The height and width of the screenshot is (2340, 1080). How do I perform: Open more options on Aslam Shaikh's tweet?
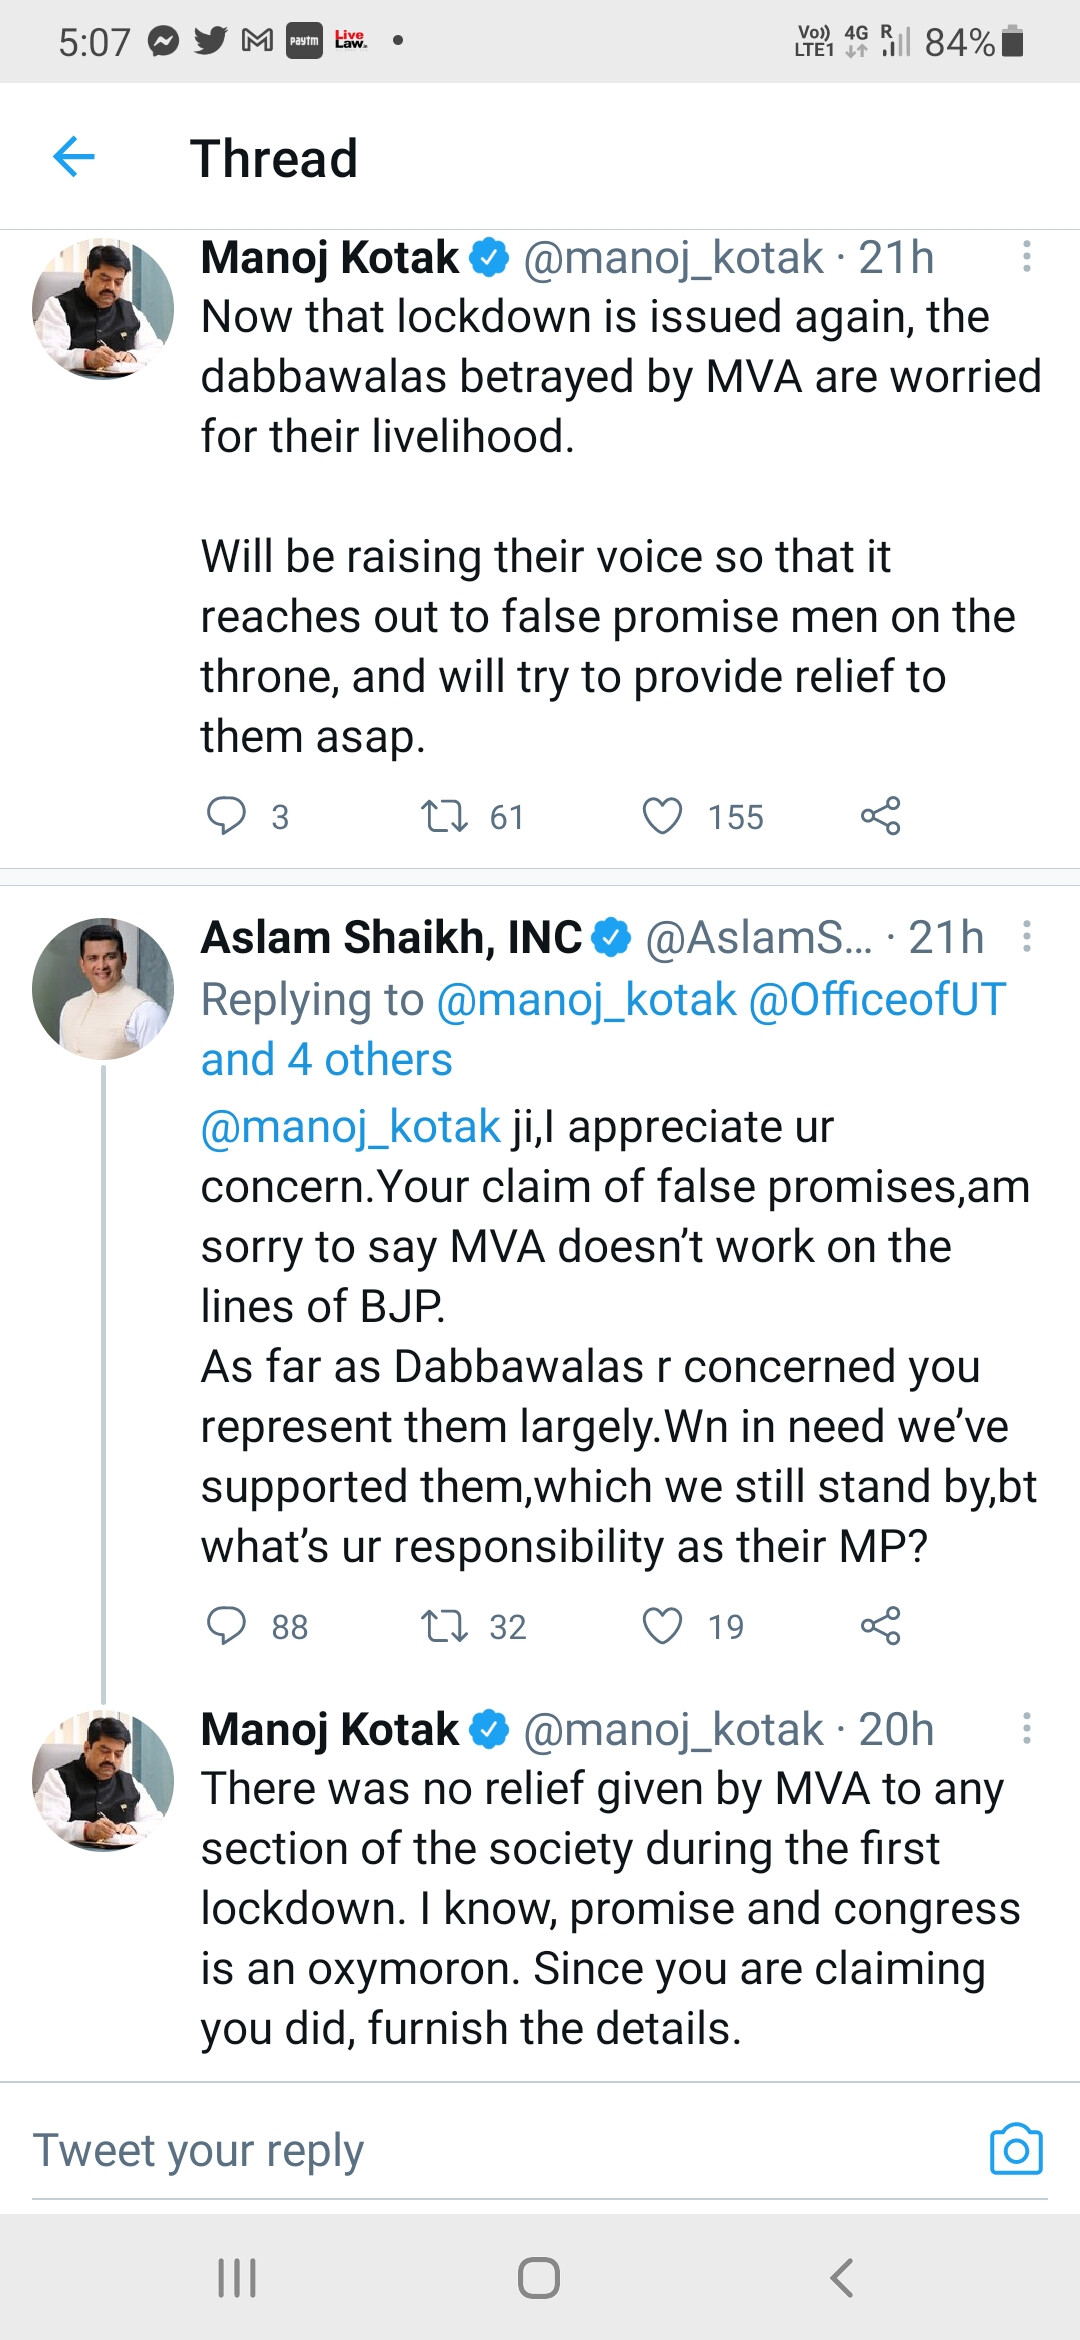point(1026,937)
